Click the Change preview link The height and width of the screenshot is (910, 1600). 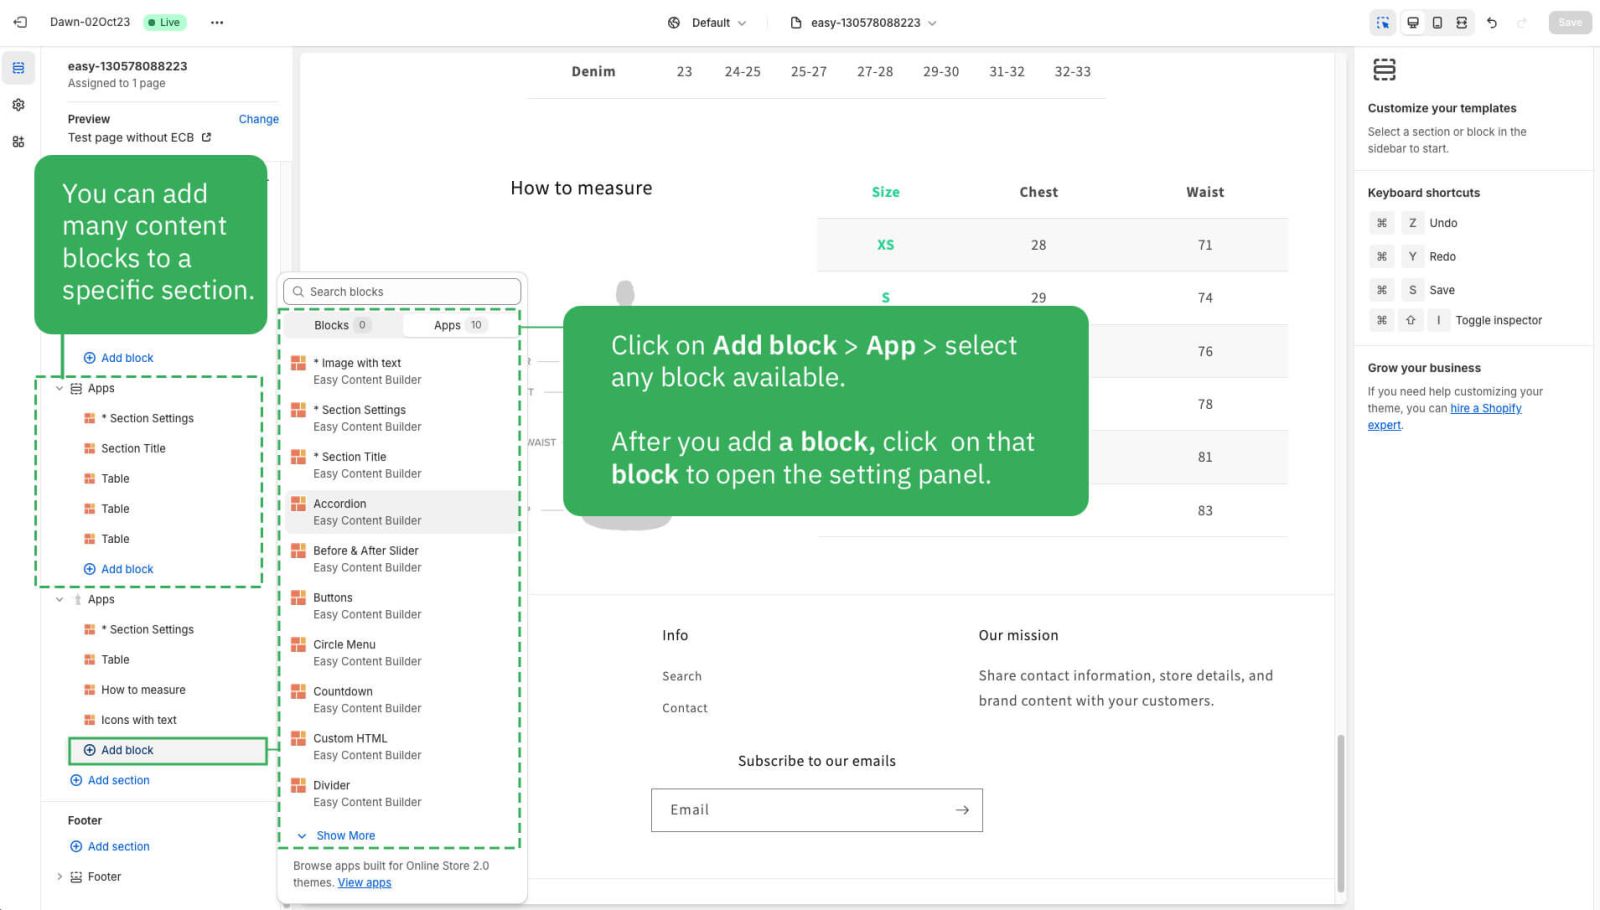(258, 119)
